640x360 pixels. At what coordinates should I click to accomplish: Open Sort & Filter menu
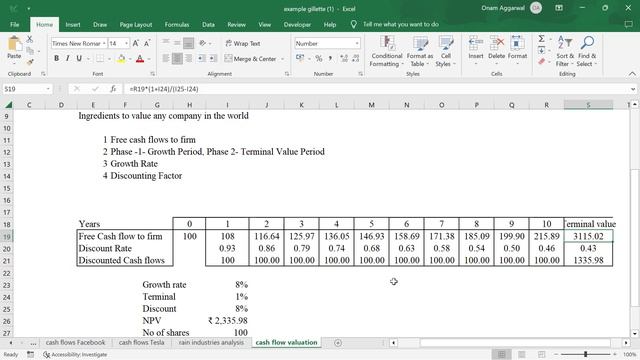[565, 51]
